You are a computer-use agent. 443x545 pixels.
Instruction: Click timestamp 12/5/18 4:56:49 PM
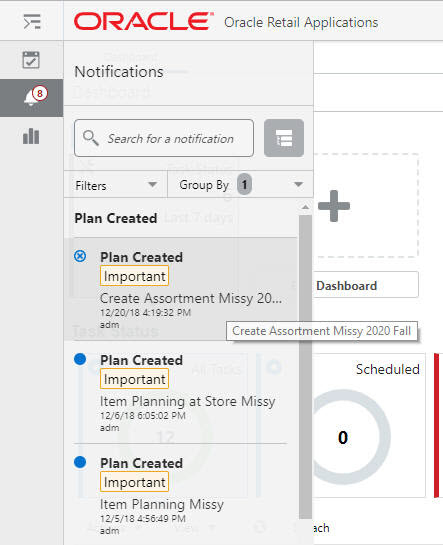143,518
